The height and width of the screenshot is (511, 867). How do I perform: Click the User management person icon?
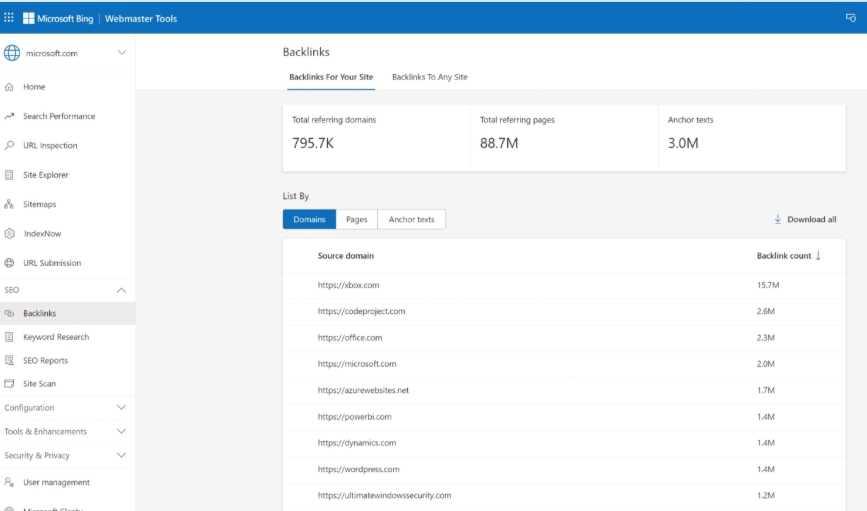click(x=9, y=482)
